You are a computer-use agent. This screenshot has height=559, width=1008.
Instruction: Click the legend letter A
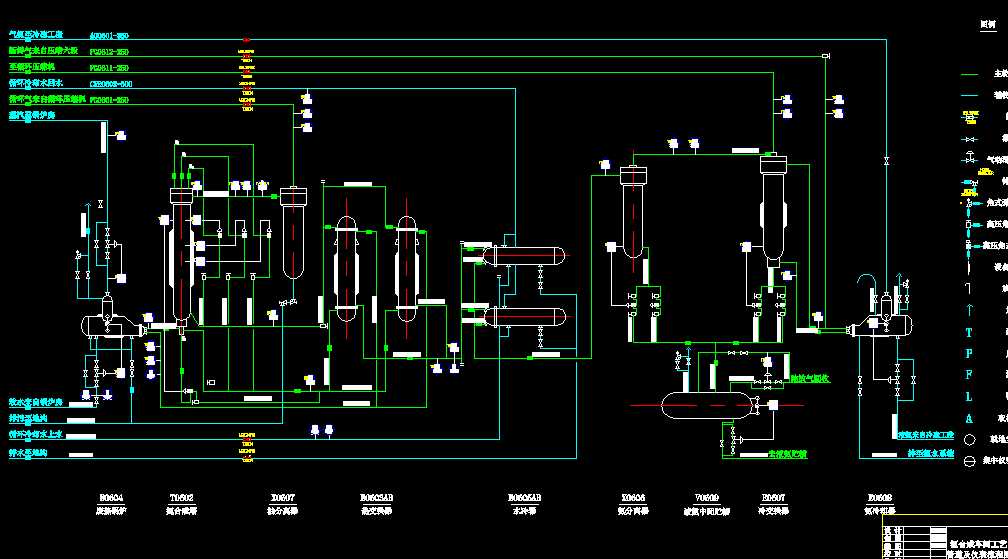point(969,419)
